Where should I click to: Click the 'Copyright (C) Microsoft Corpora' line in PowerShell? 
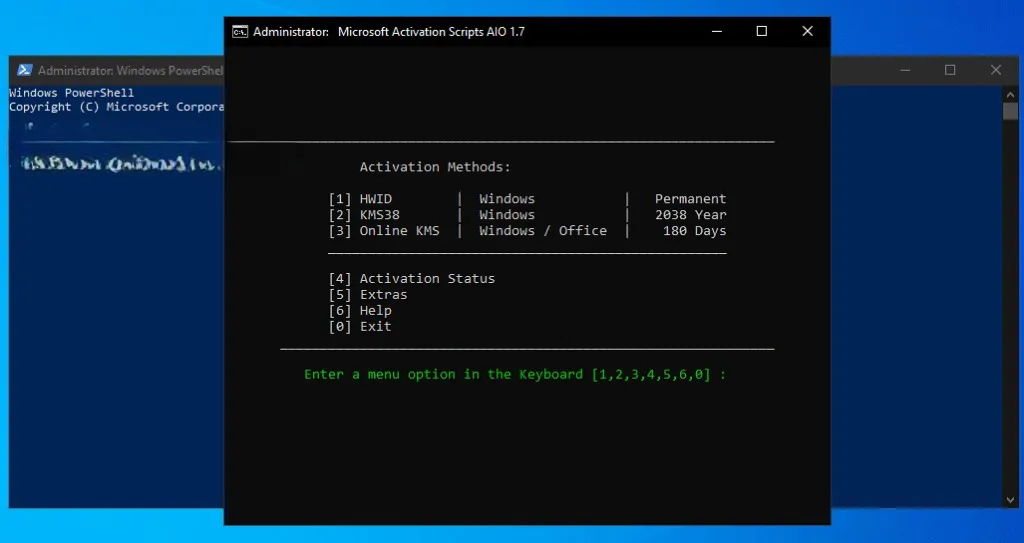pyautogui.click(x=116, y=107)
